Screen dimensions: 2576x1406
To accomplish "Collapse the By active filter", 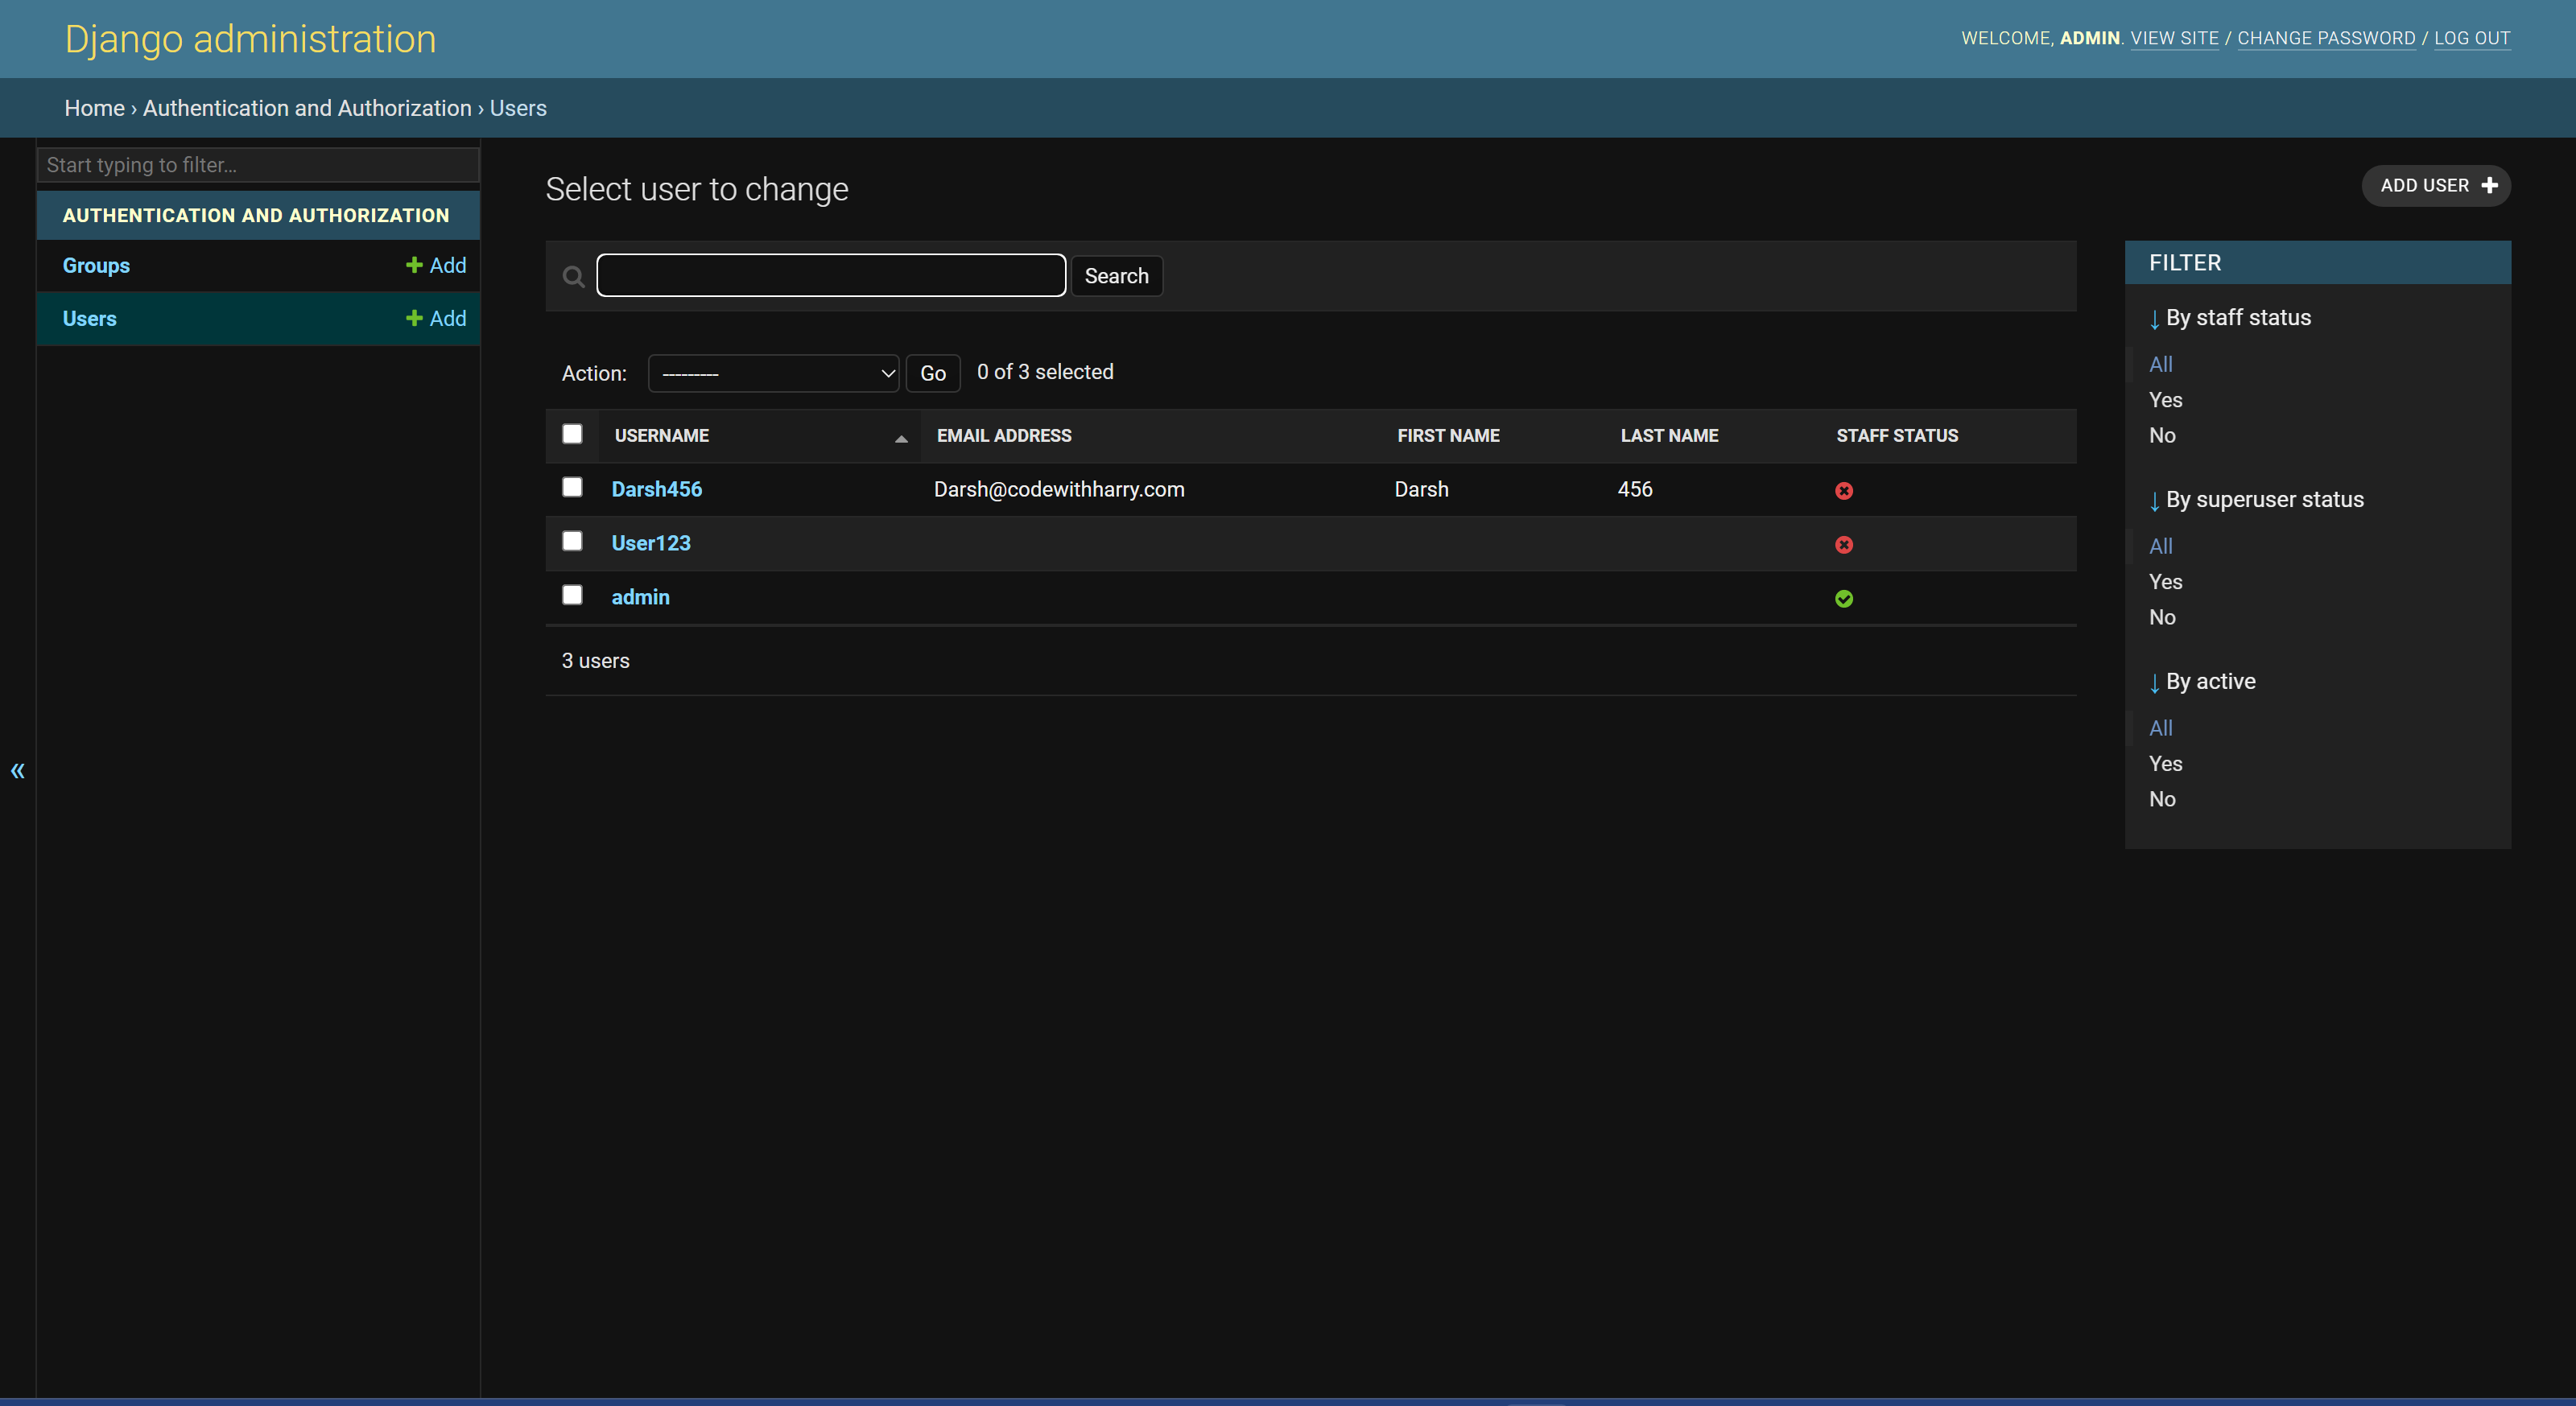I will pos(2202,682).
